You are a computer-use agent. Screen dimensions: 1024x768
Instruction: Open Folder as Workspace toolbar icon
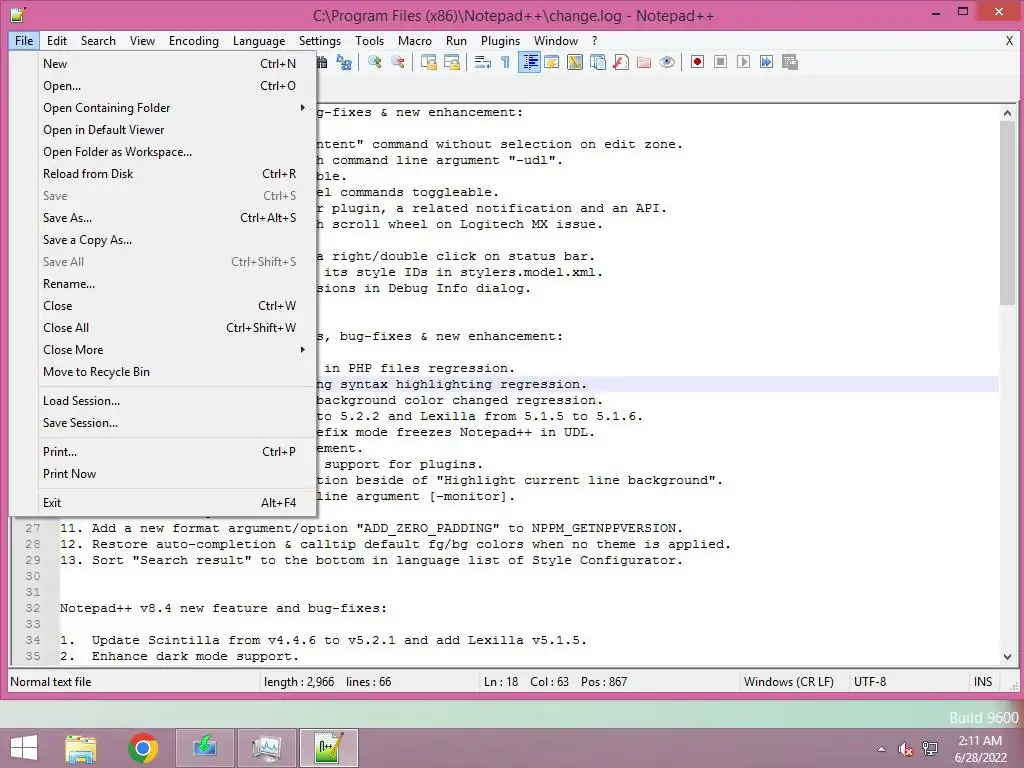(644, 62)
